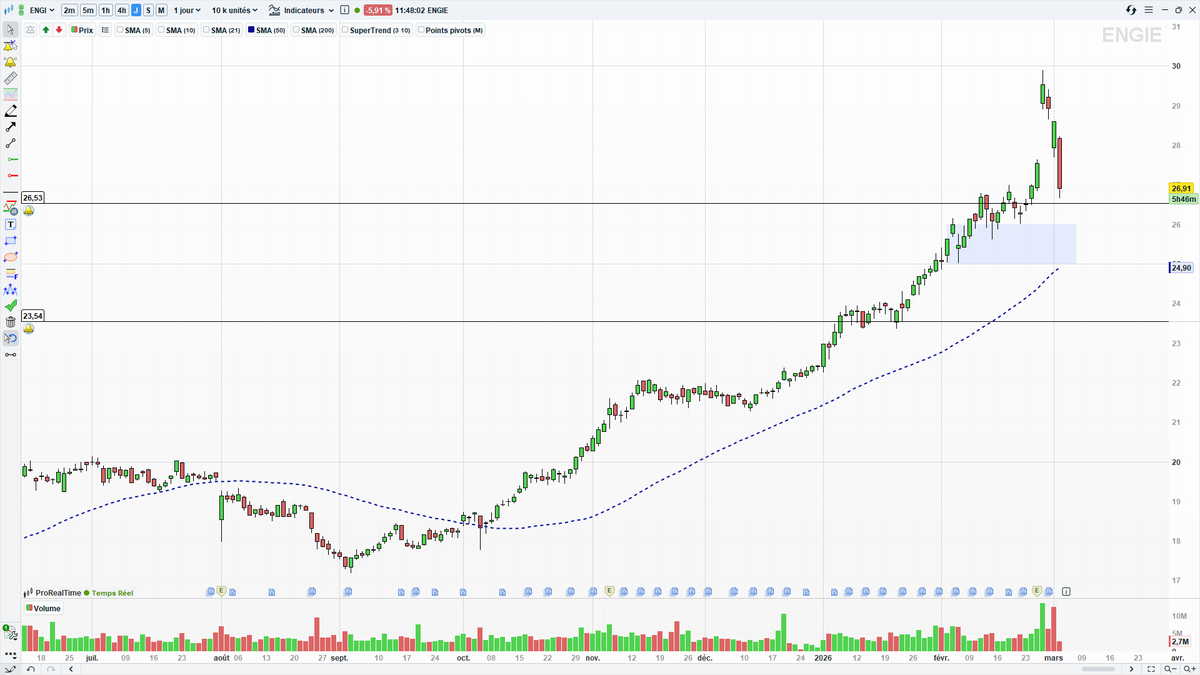The image size is (1200, 675).
Task: Click the info icon beside Indicateurs
Action: coord(344,10)
